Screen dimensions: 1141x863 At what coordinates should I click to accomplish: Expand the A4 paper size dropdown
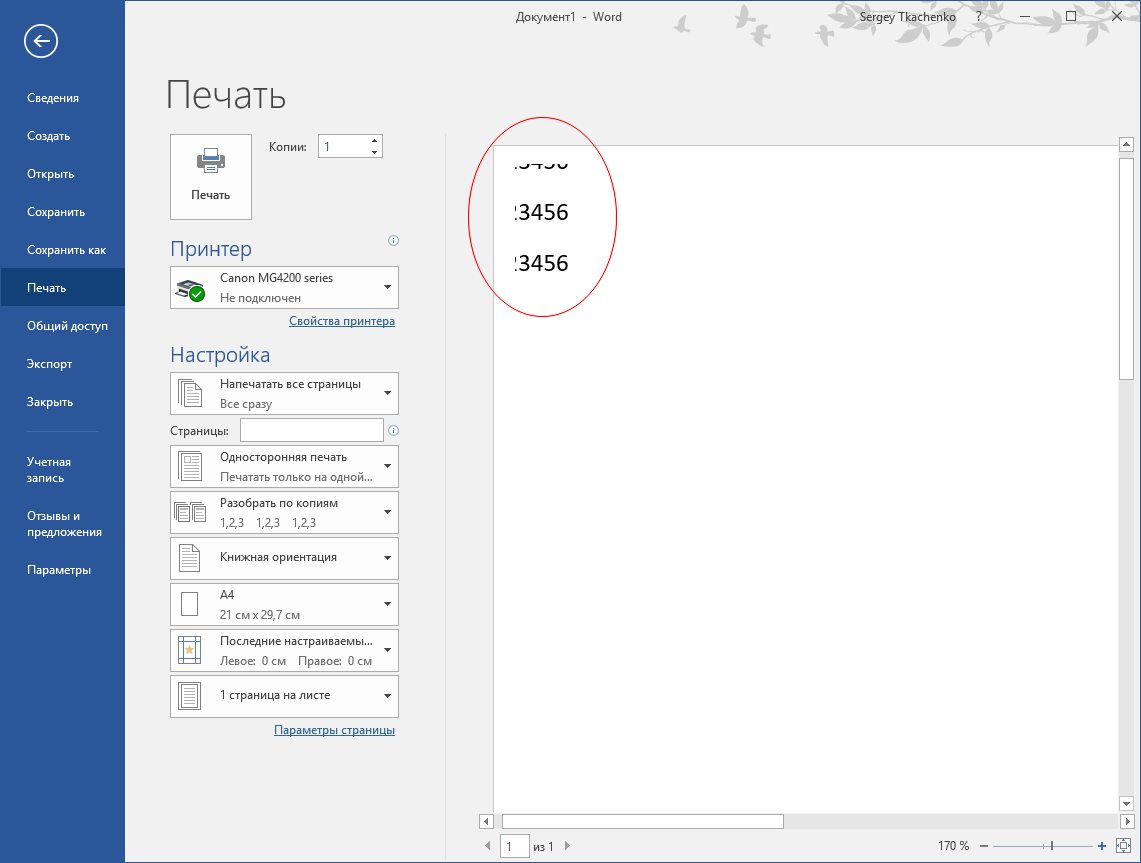click(387, 604)
